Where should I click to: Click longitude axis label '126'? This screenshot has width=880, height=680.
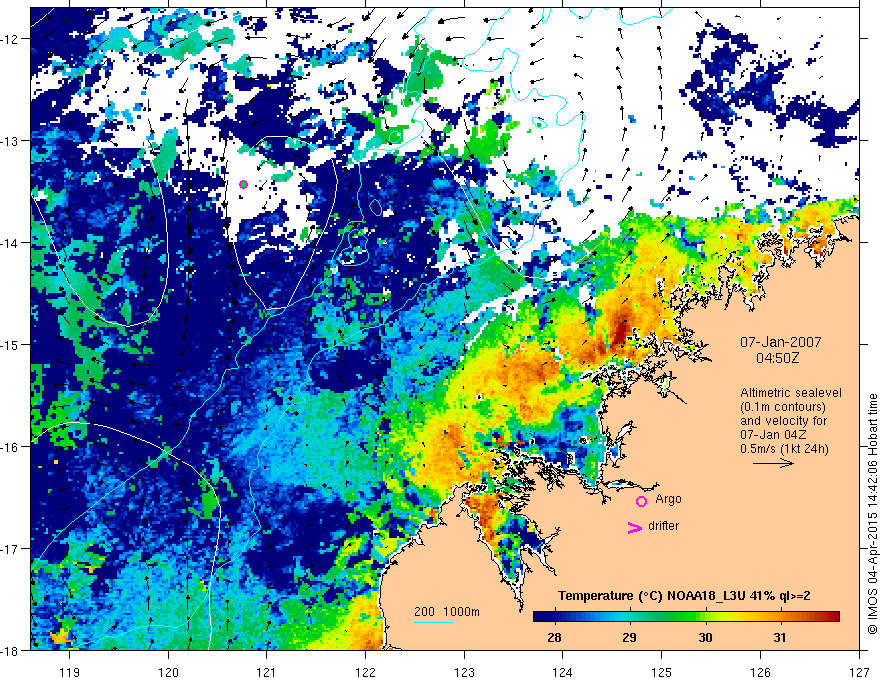point(760,672)
